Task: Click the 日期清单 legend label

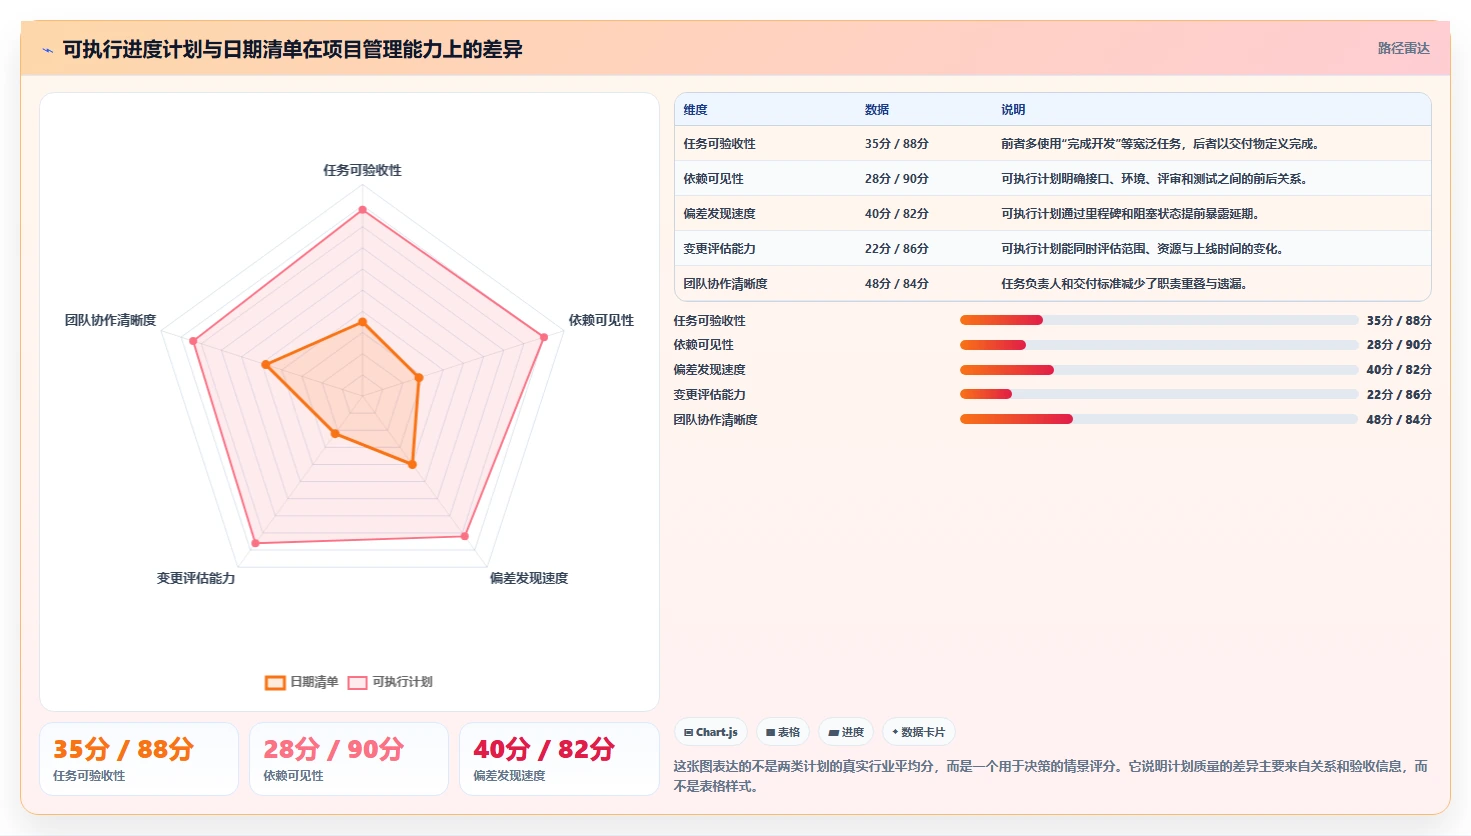Action: [x=314, y=682]
